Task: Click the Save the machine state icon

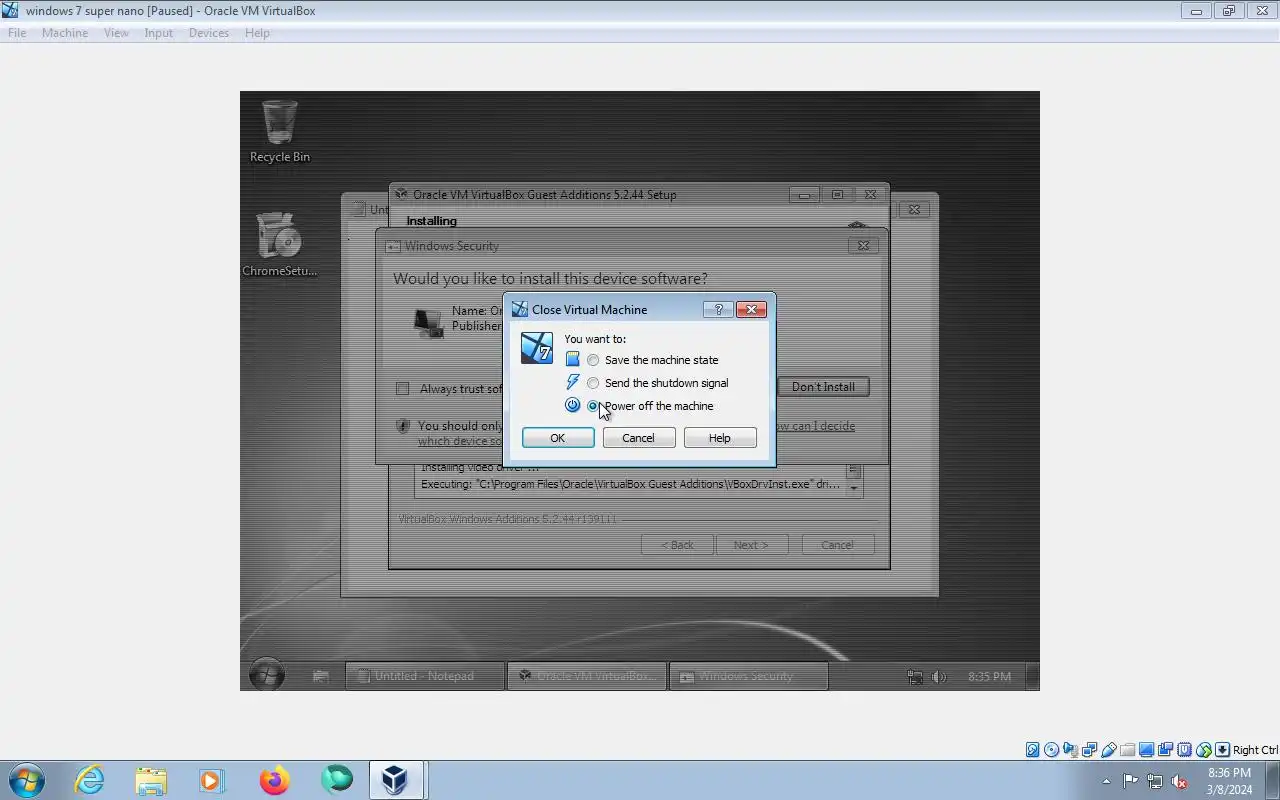Action: click(572, 359)
